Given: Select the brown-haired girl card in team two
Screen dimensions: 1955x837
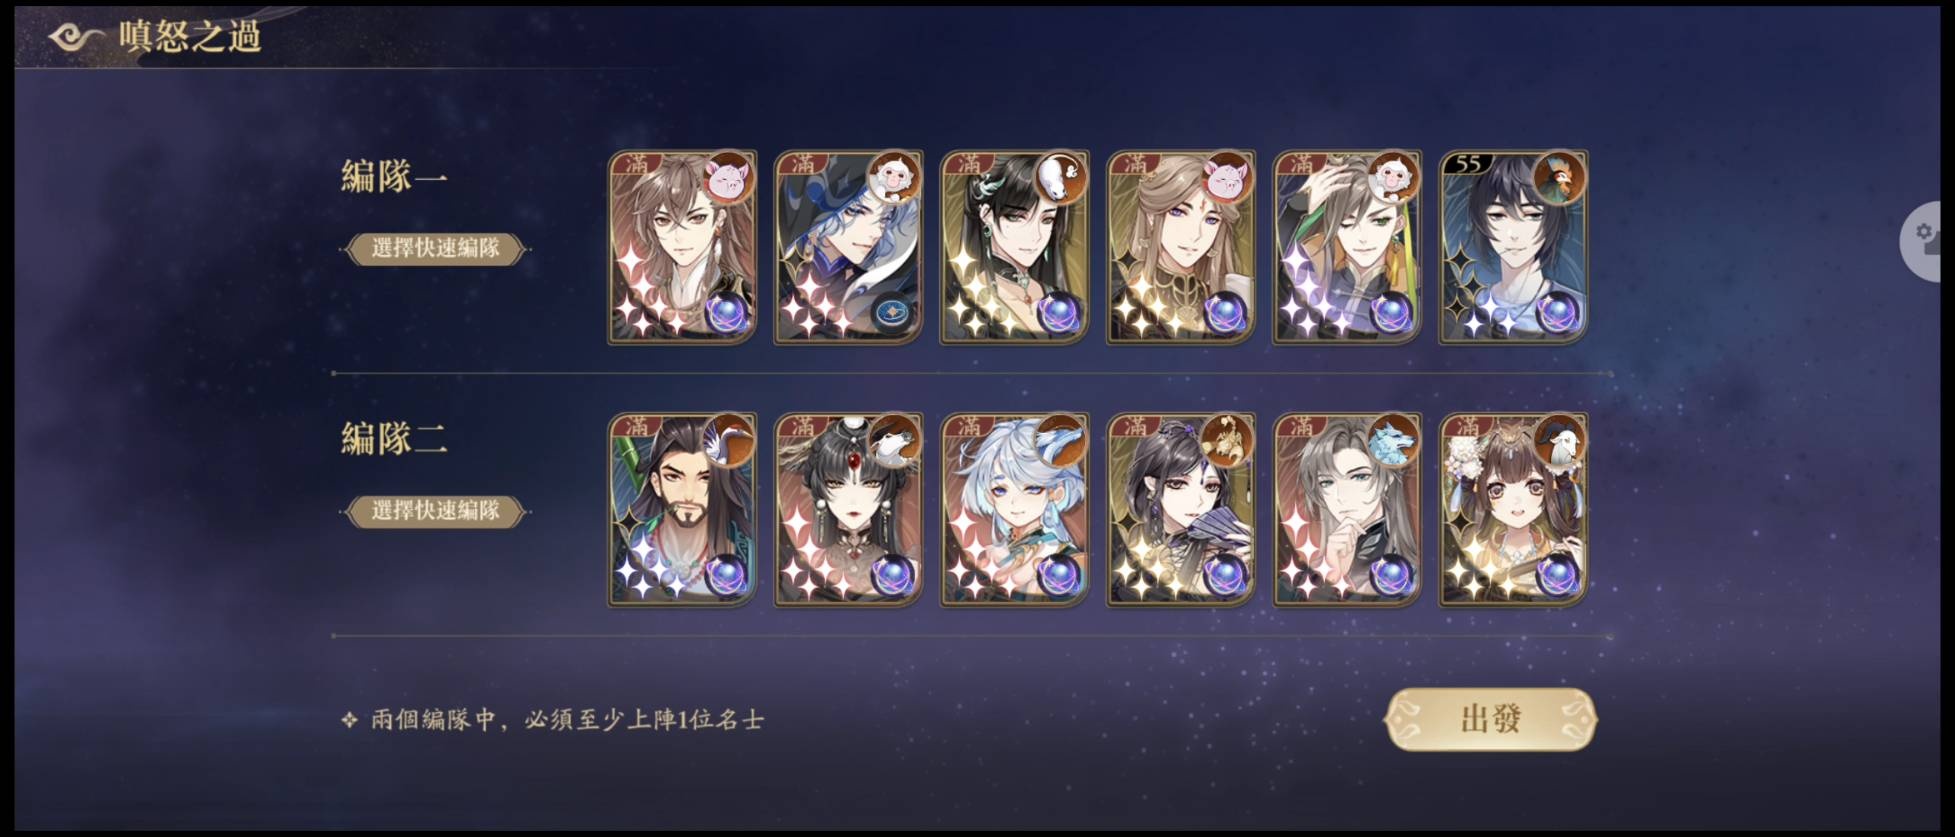Looking at the screenshot, I should point(1513,510).
